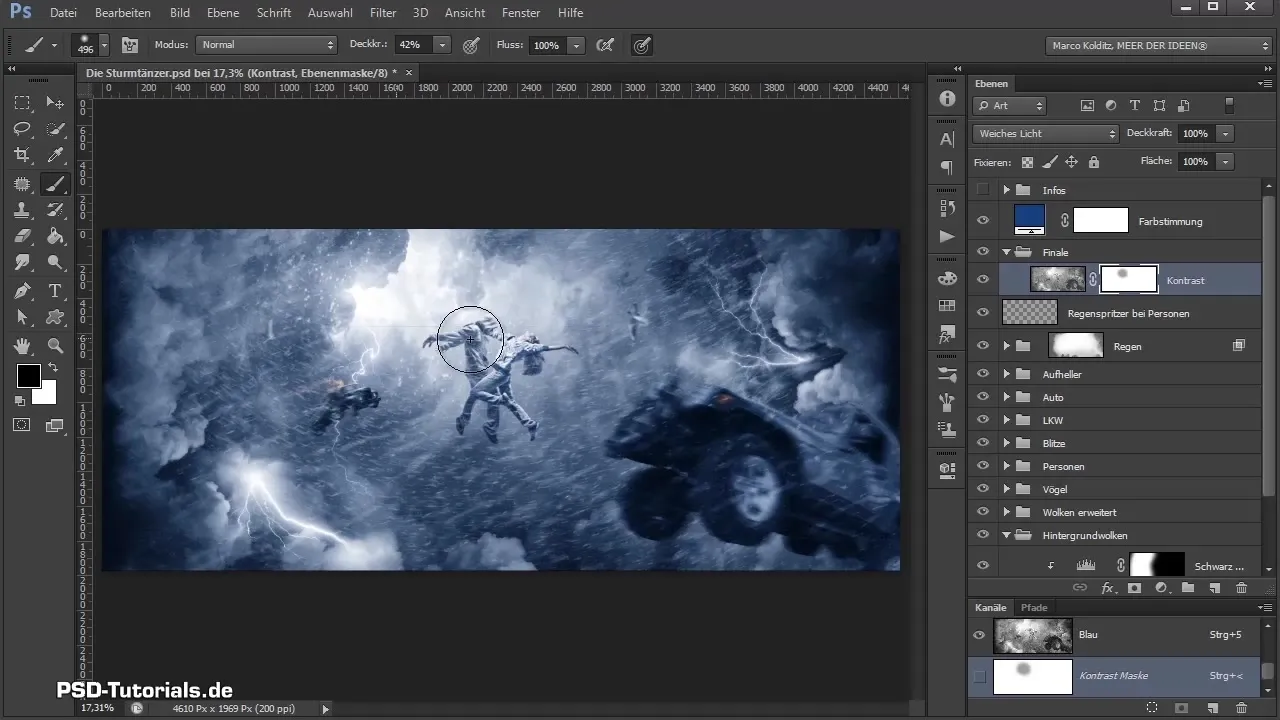The height and width of the screenshot is (720, 1280).
Task: Open workspace dropdown Marco Kolditz
Action: pyautogui.click(x=1158, y=45)
